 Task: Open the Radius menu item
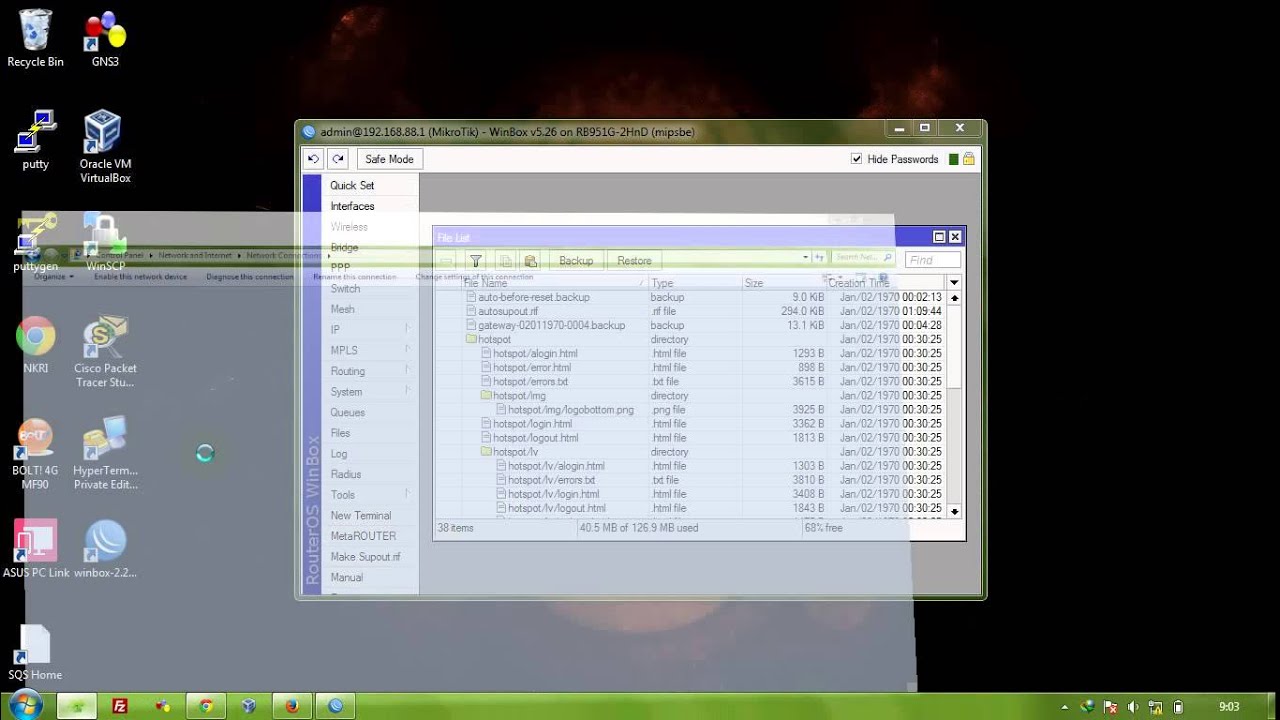click(369, 474)
